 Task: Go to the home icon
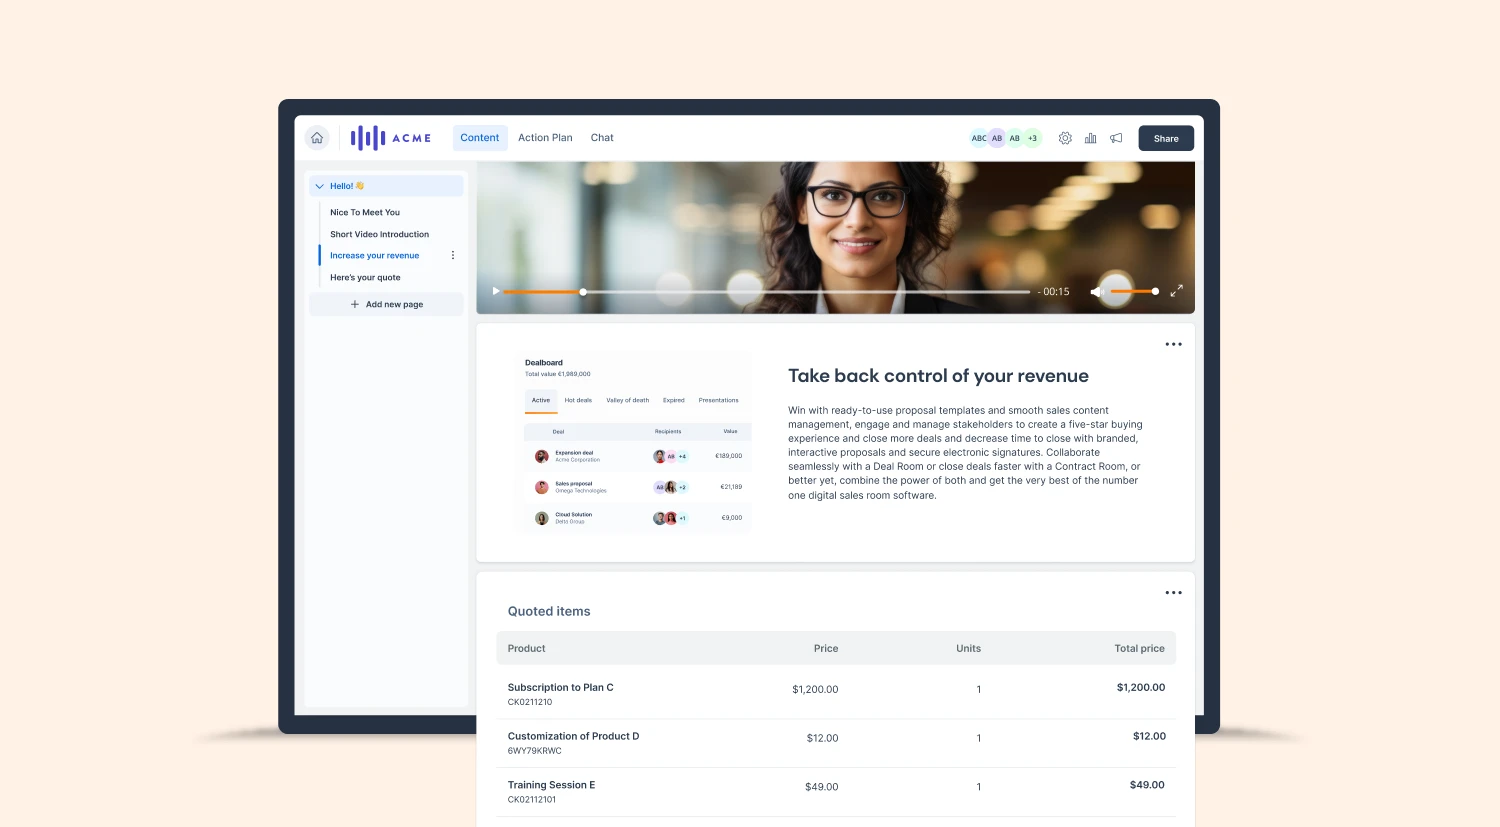pos(317,138)
